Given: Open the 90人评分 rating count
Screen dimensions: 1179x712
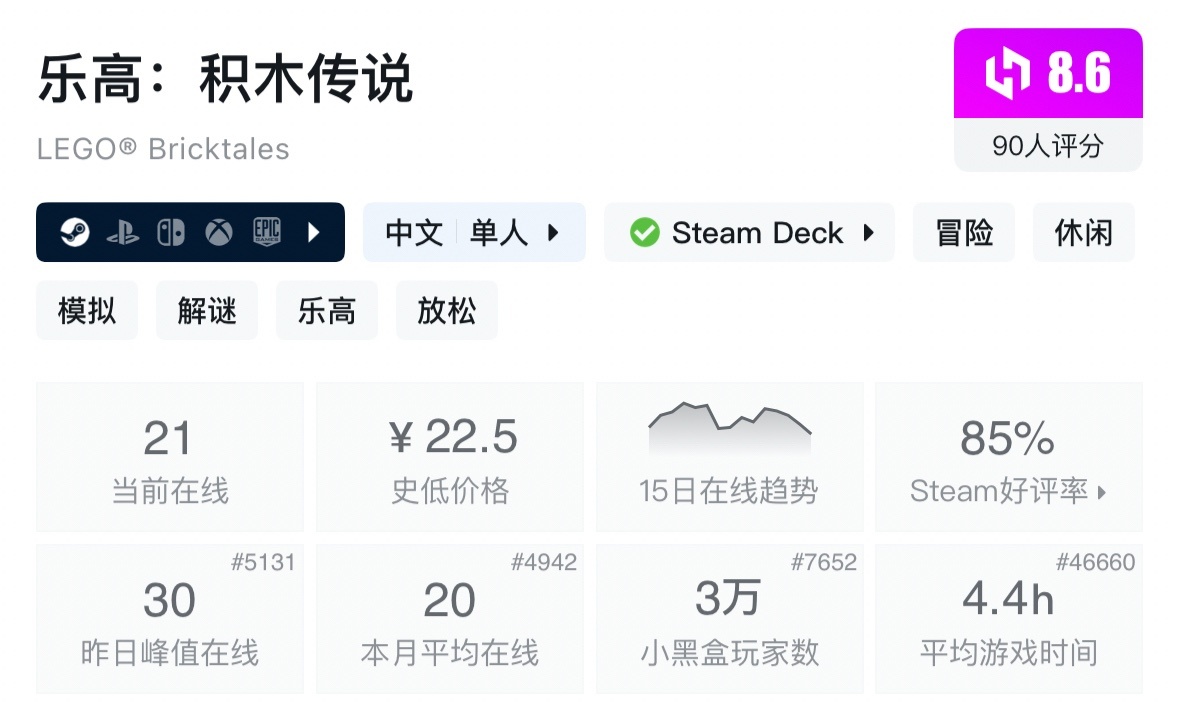Looking at the screenshot, I should 1047,146.
